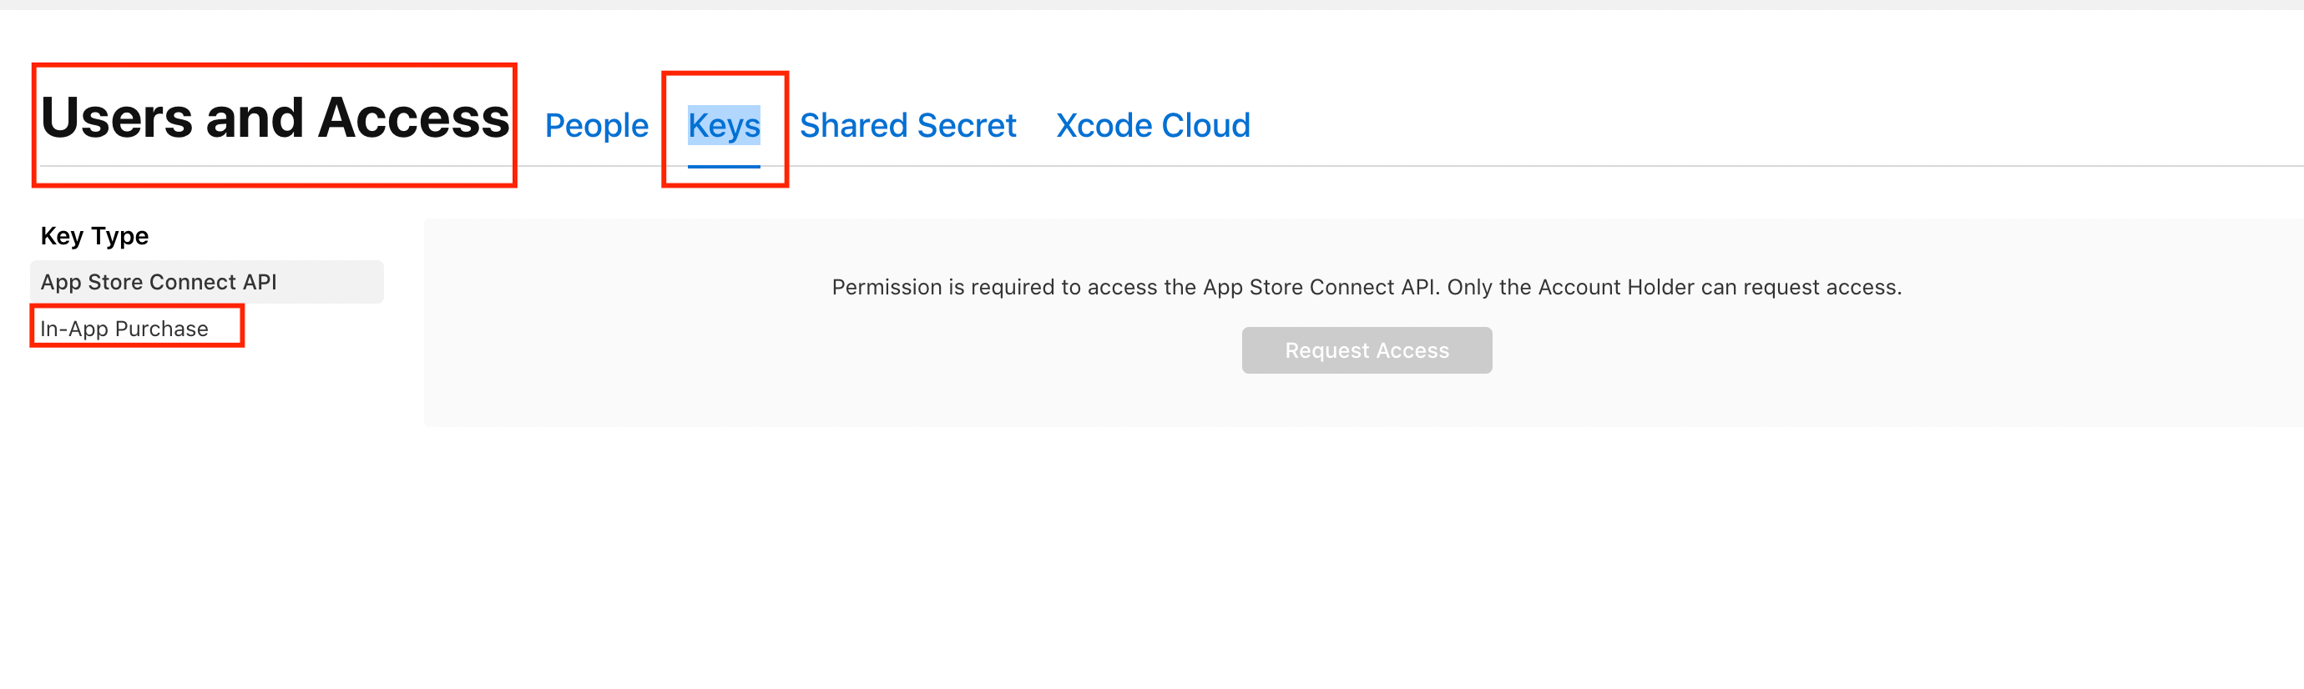
Task: Switch to the People tab
Action: pyautogui.click(x=596, y=126)
